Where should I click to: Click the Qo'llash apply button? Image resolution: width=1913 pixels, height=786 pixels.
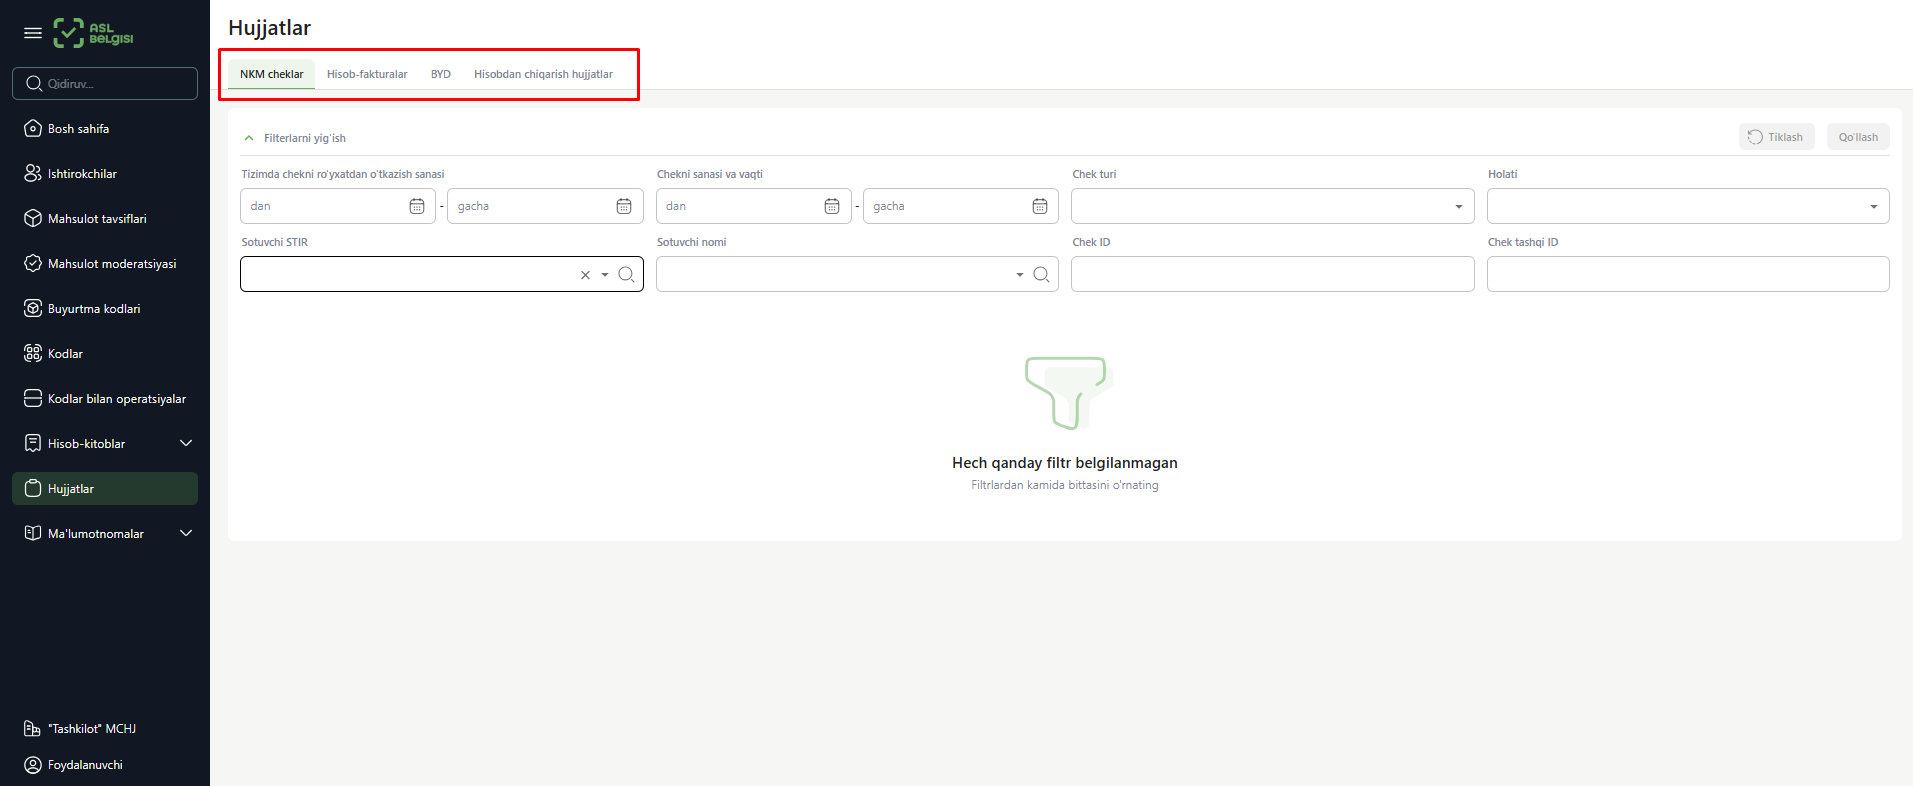(1858, 137)
